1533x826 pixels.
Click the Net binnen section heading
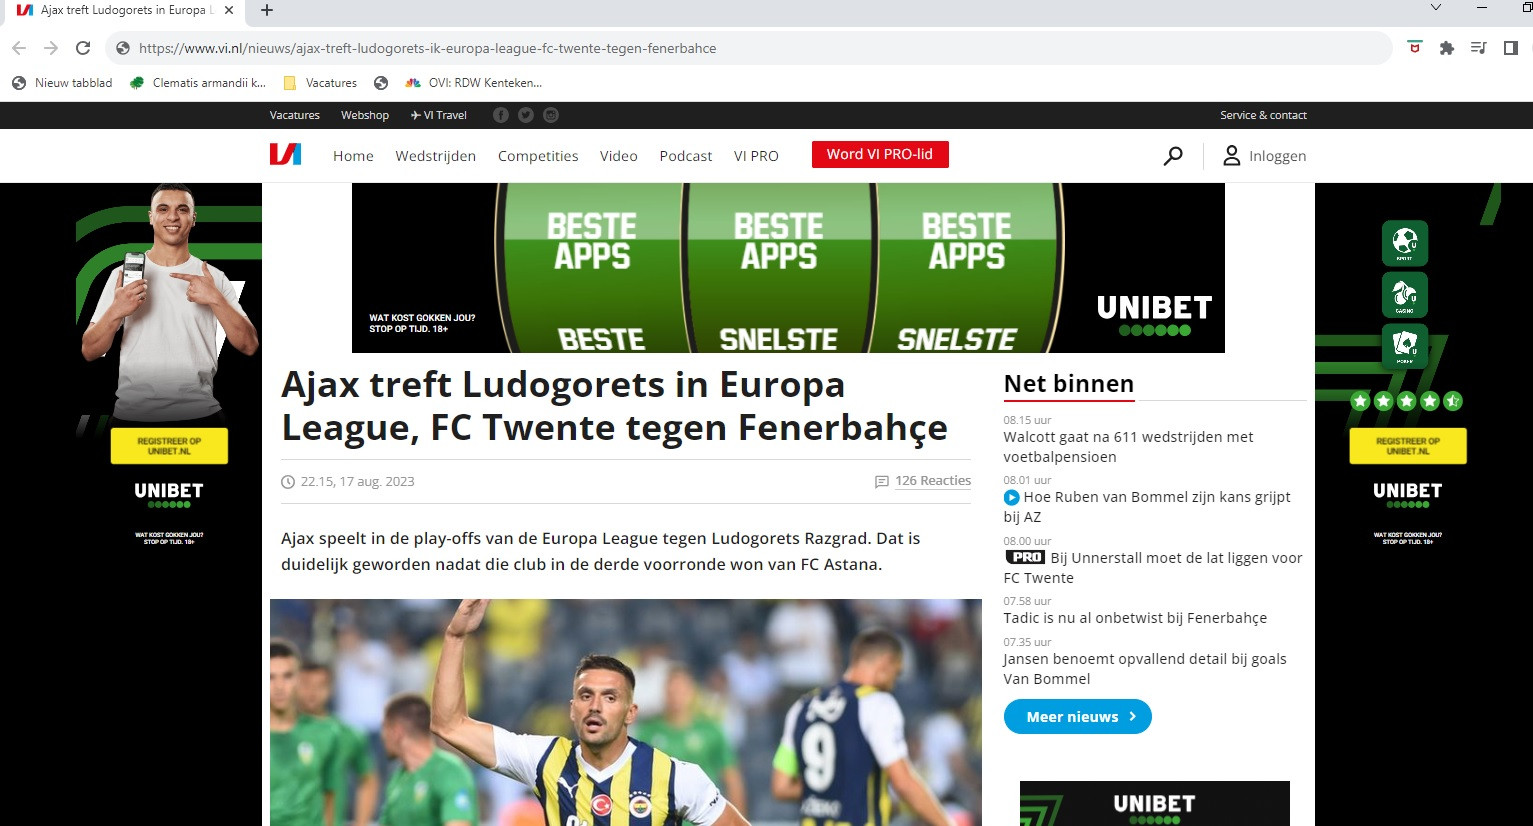1069,384
